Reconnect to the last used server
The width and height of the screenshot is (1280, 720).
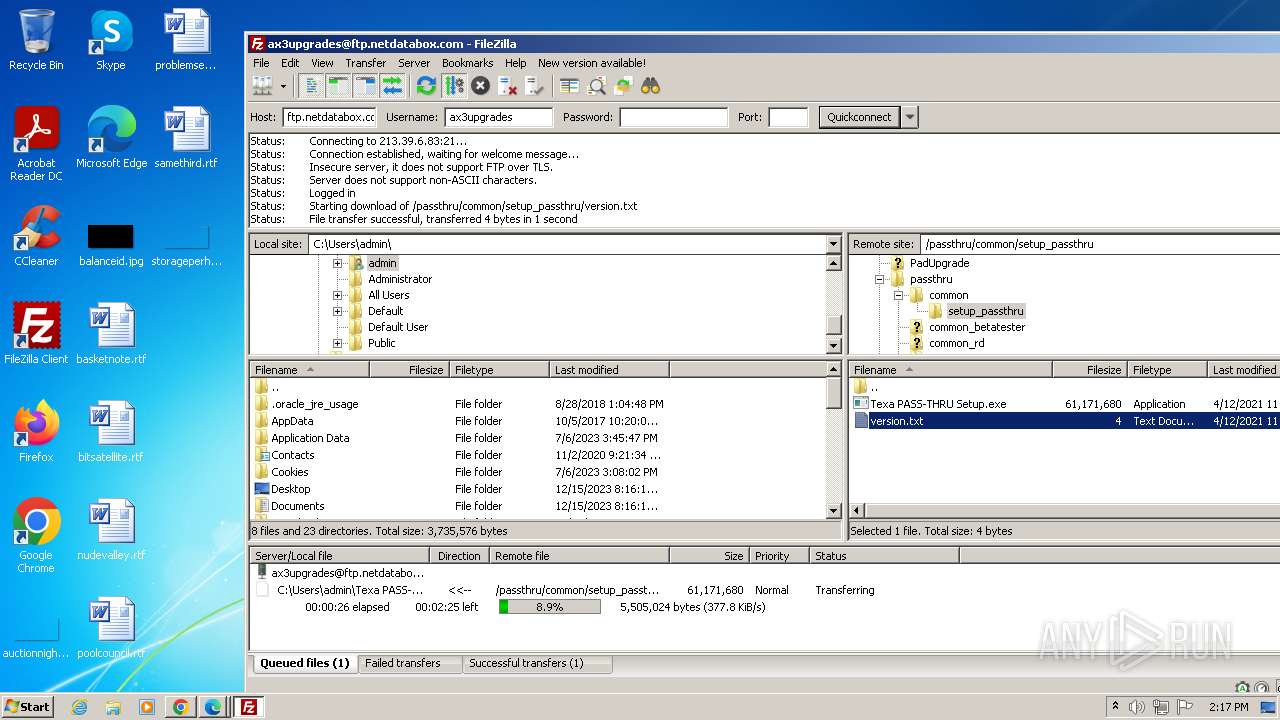pos(534,86)
